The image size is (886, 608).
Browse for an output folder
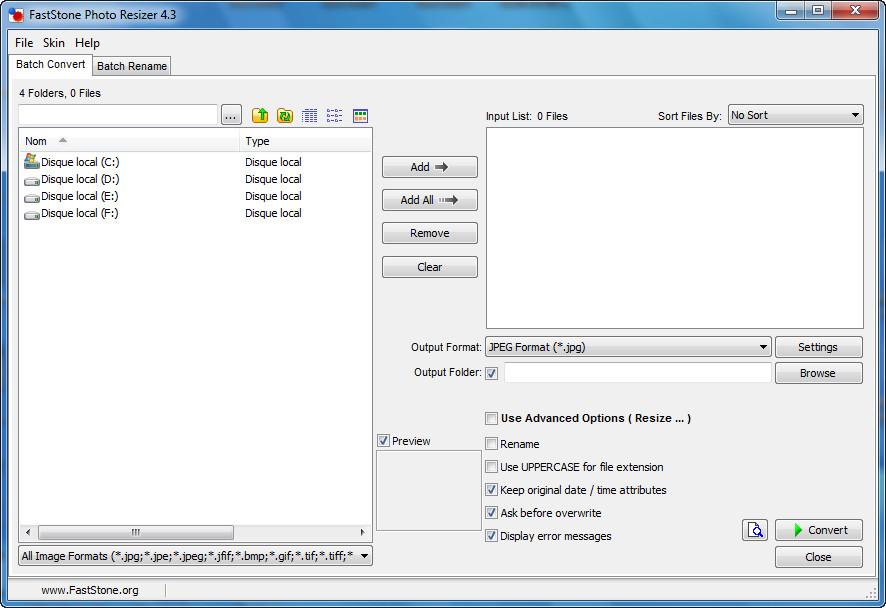(819, 373)
